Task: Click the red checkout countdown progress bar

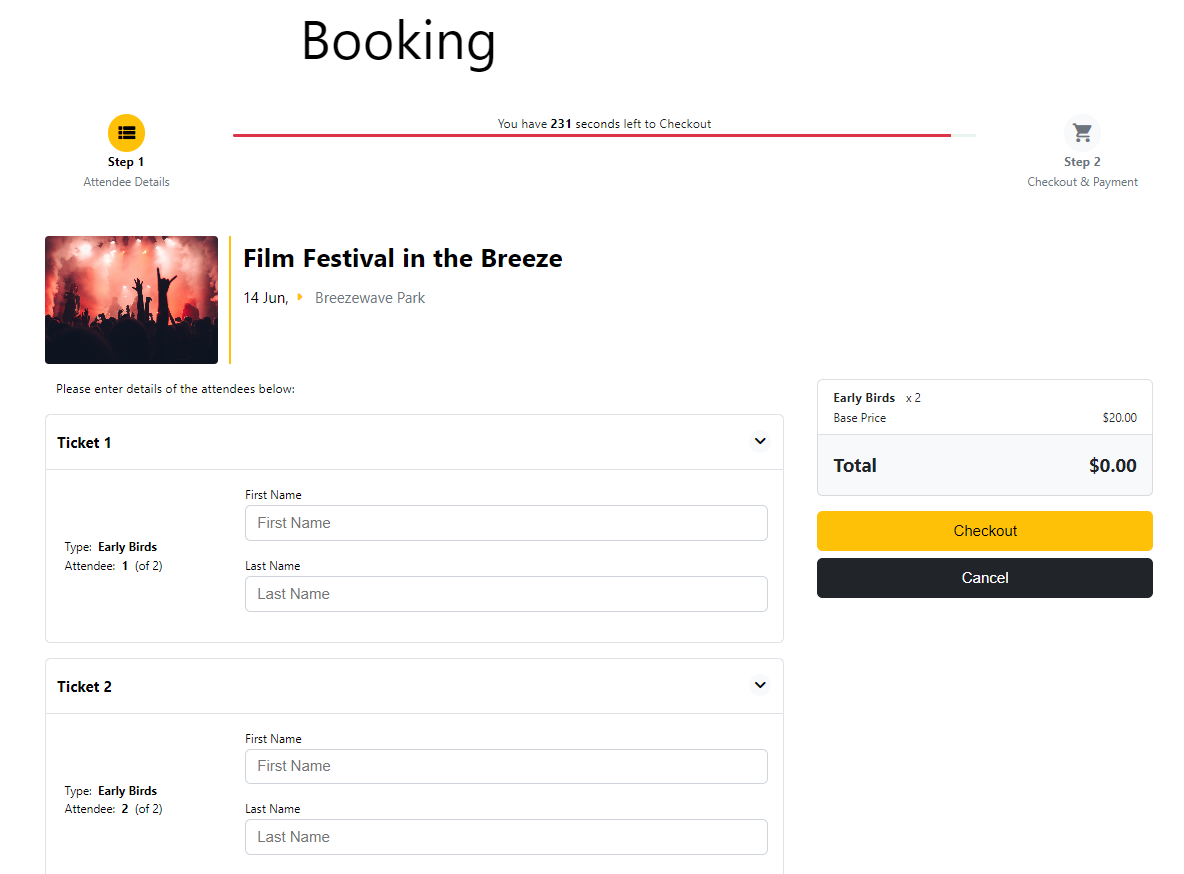Action: 592,135
